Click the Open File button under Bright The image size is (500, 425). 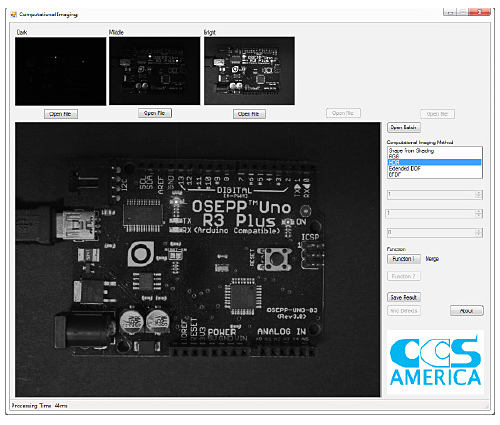pos(249,114)
